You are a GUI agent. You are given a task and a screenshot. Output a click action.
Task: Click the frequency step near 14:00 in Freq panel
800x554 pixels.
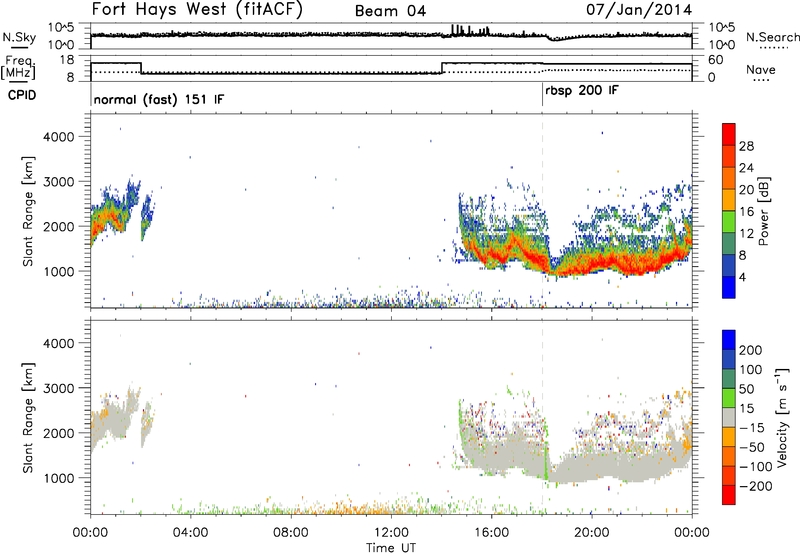tap(442, 67)
